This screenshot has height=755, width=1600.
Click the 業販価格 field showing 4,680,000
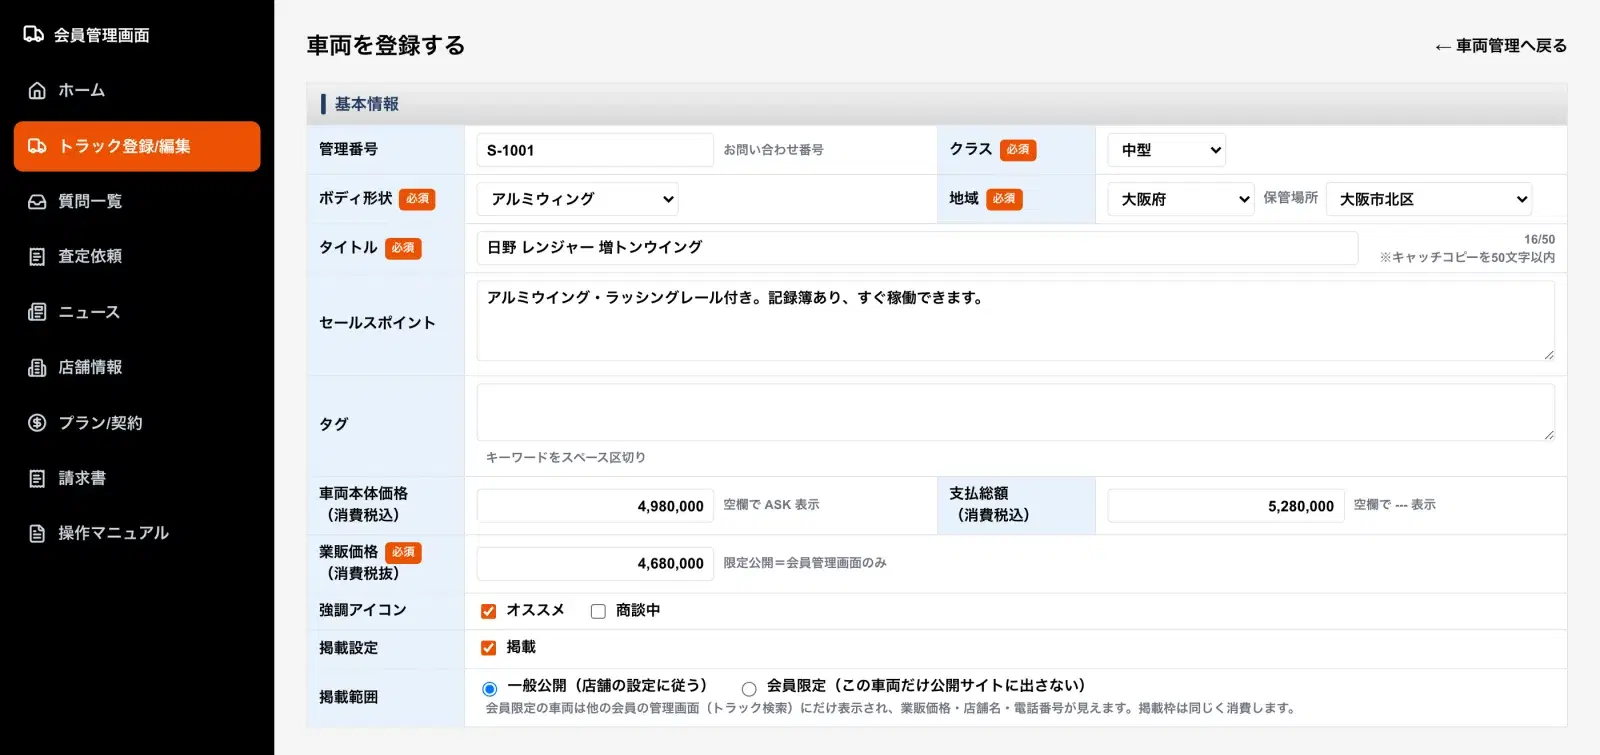(595, 564)
